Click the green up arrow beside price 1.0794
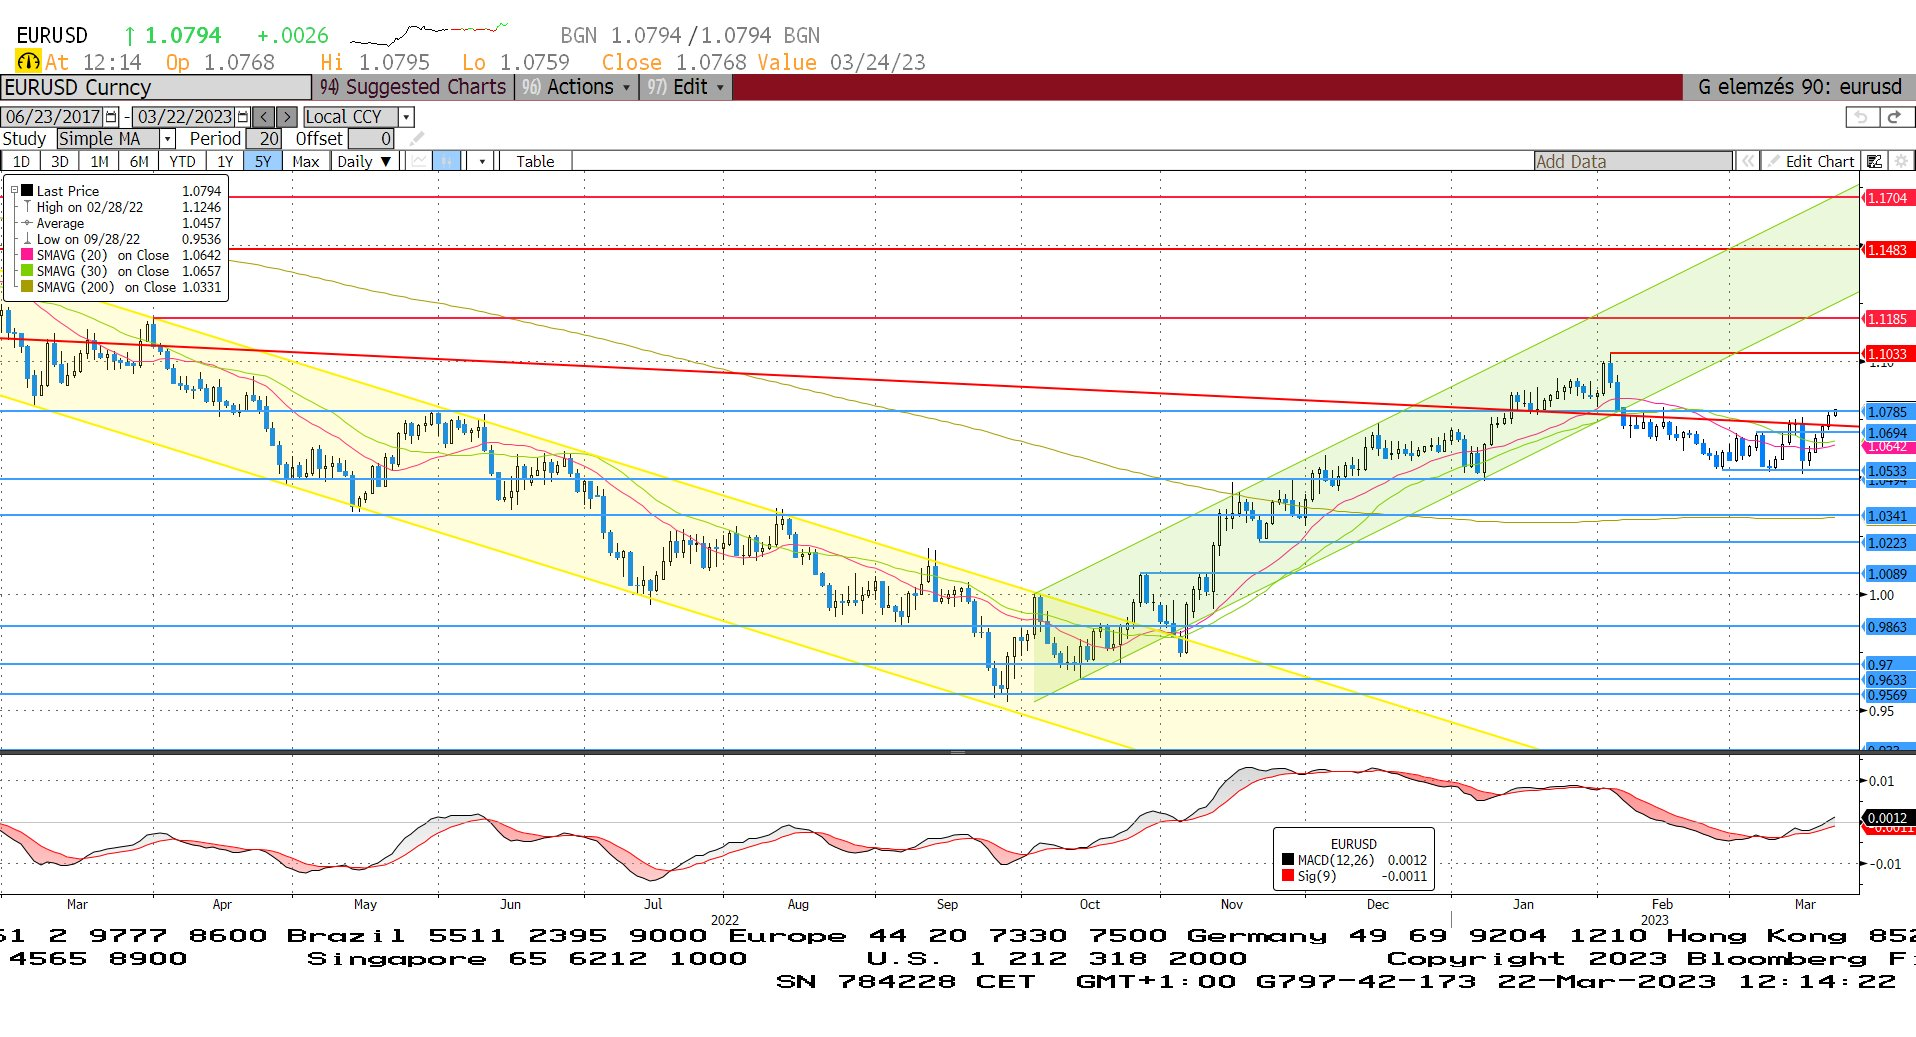The width and height of the screenshot is (1916, 1037). [130, 36]
